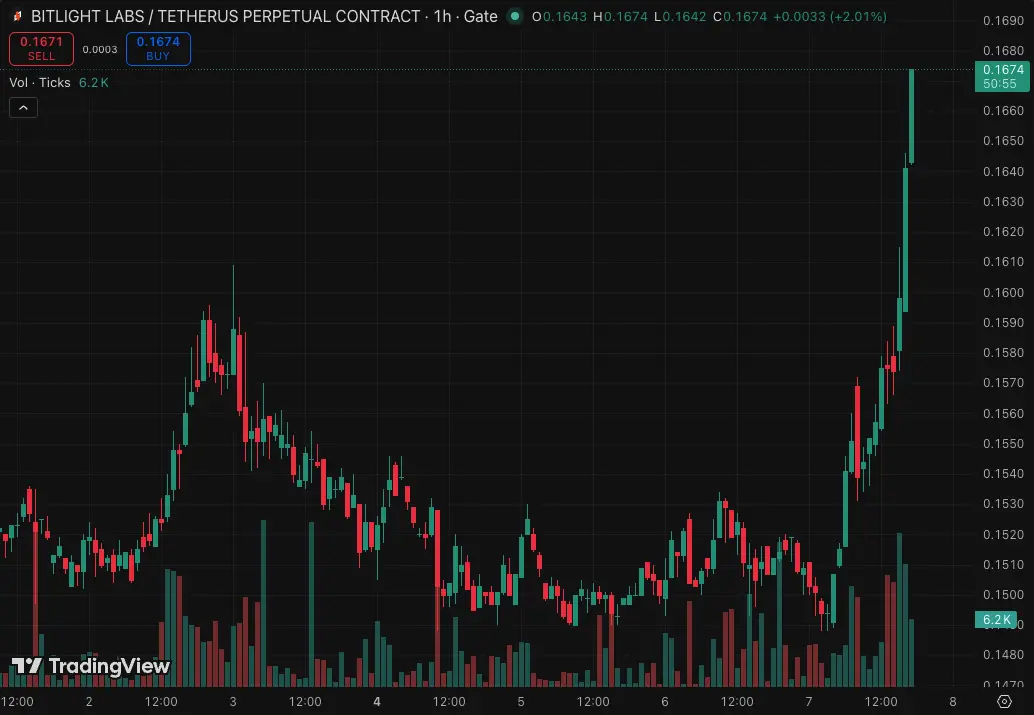Screen dimensions: 1034x715
Task: Open symbol title BITLIGHT LABS / TETHERUS PERPETUAL CONTRACT
Action: (226, 16)
